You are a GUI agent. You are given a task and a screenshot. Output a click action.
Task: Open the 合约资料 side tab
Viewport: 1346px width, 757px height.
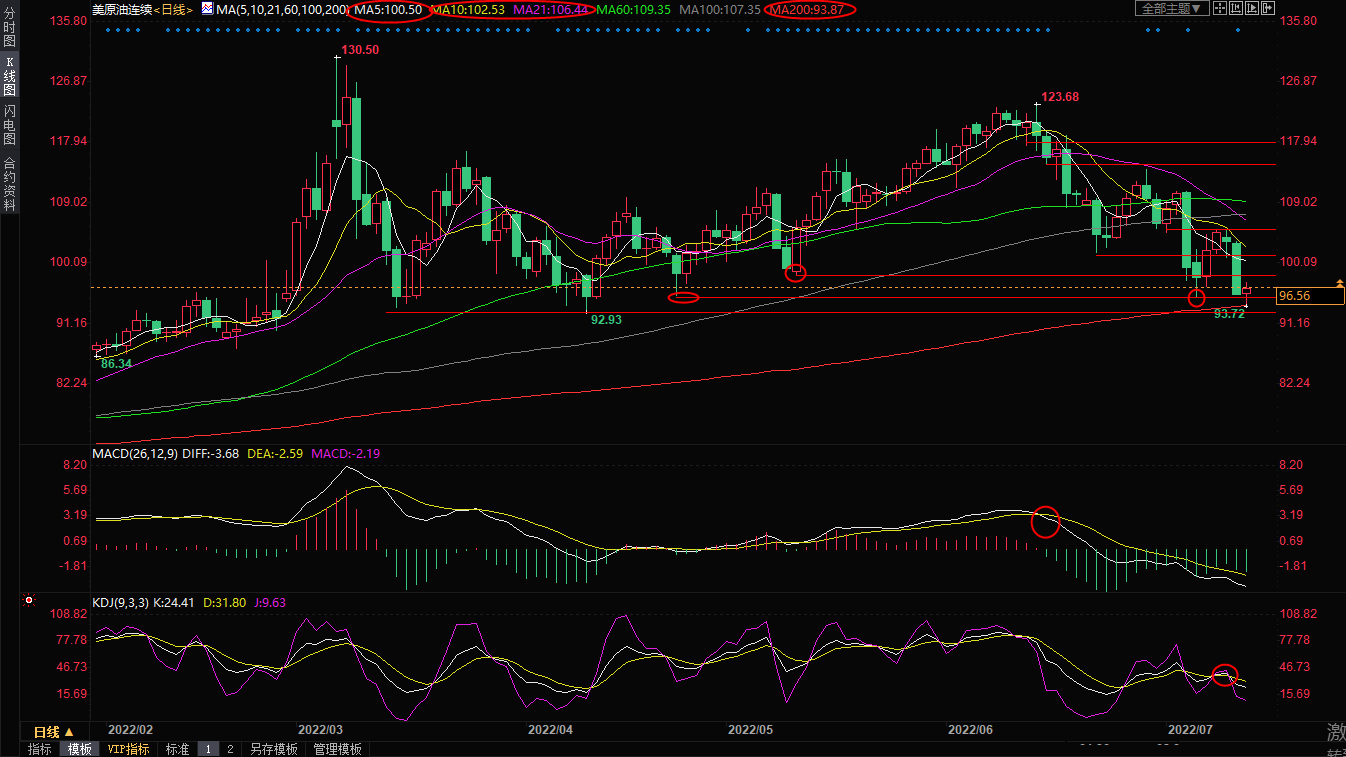tap(9, 183)
